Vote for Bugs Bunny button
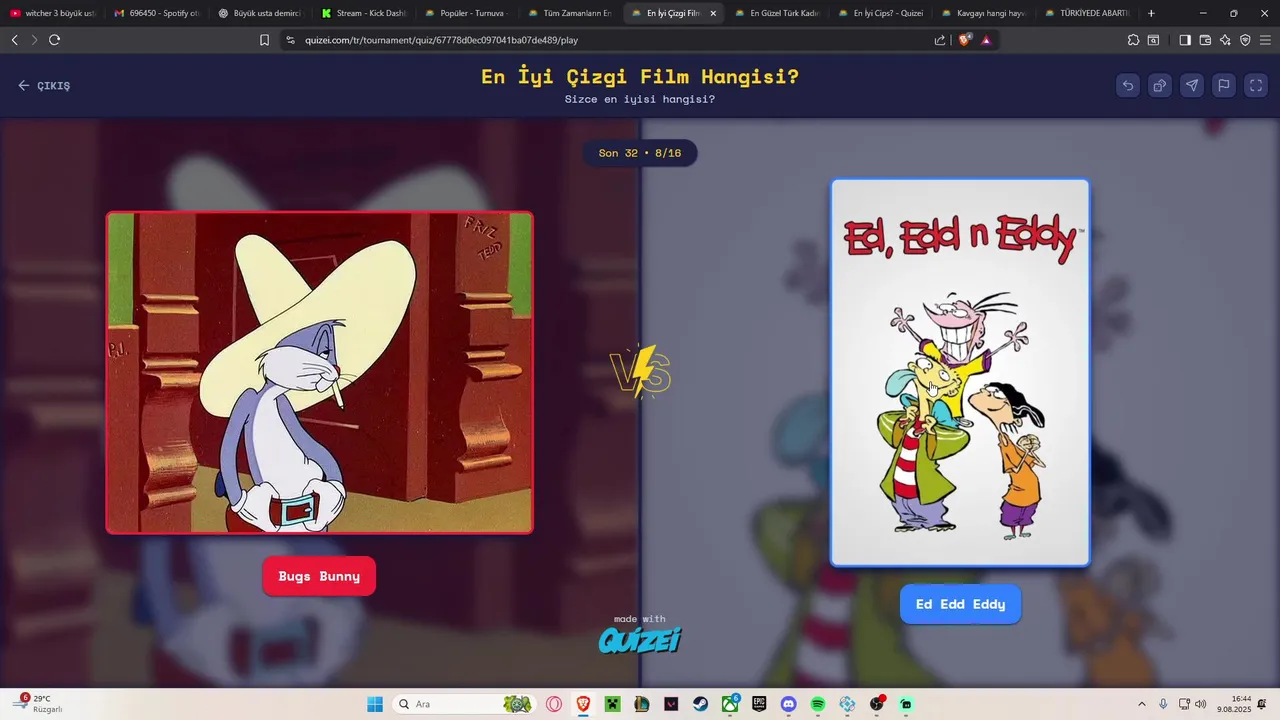1280x720 pixels. [319, 576]
